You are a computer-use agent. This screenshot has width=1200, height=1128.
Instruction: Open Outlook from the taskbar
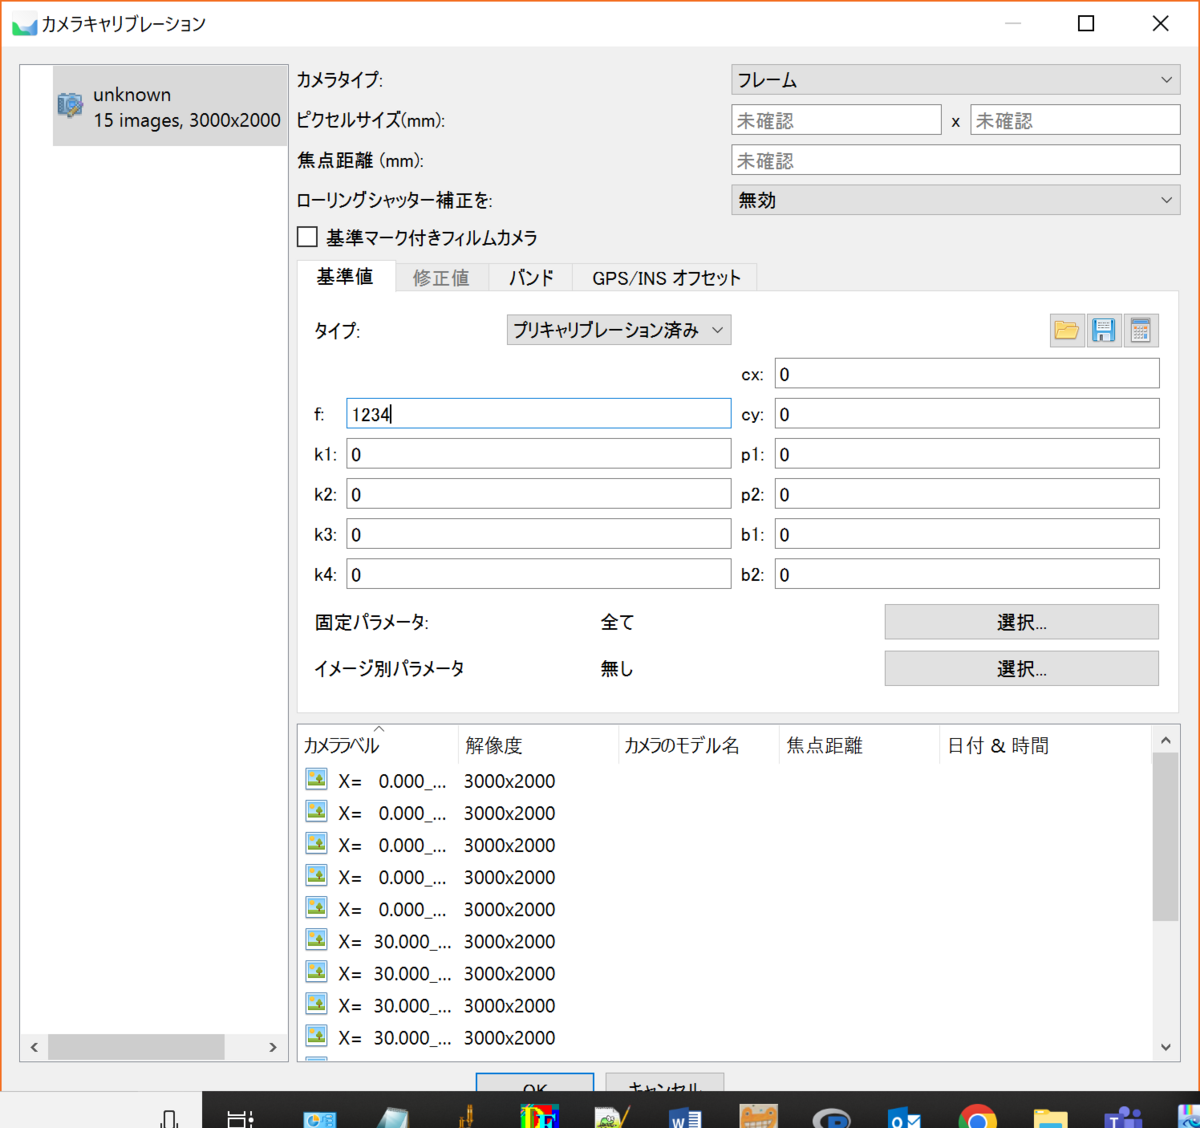click(x=905, y=1117)
